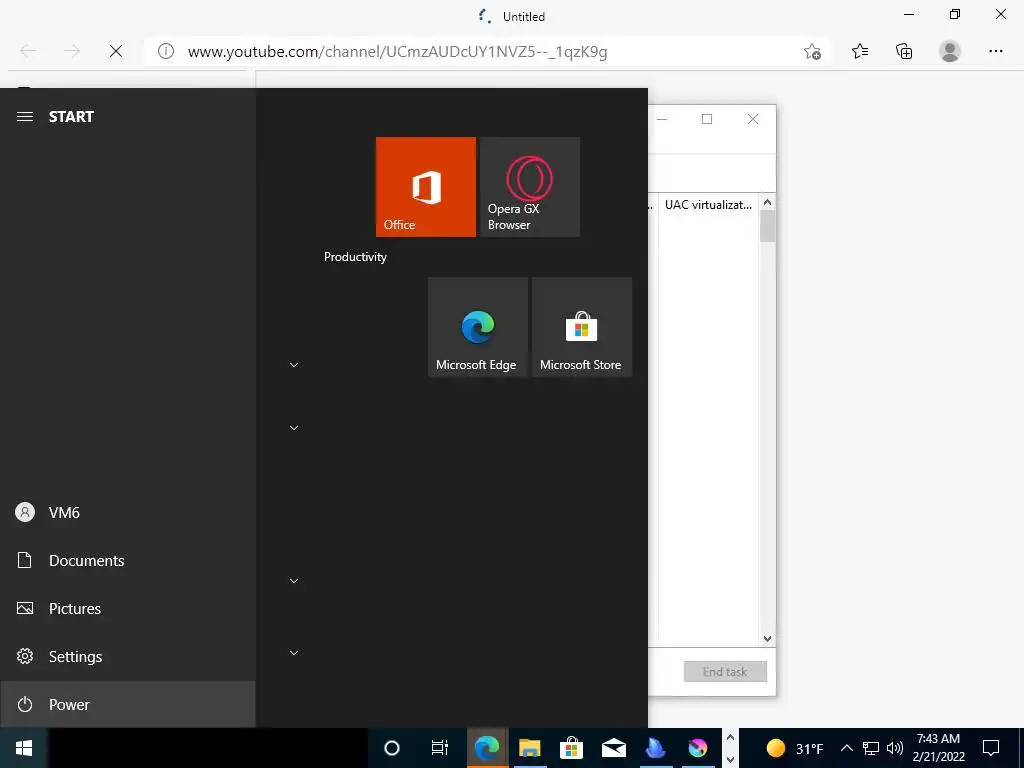
Task: Stop loading the page in Edge
Action: click(116, 51)
